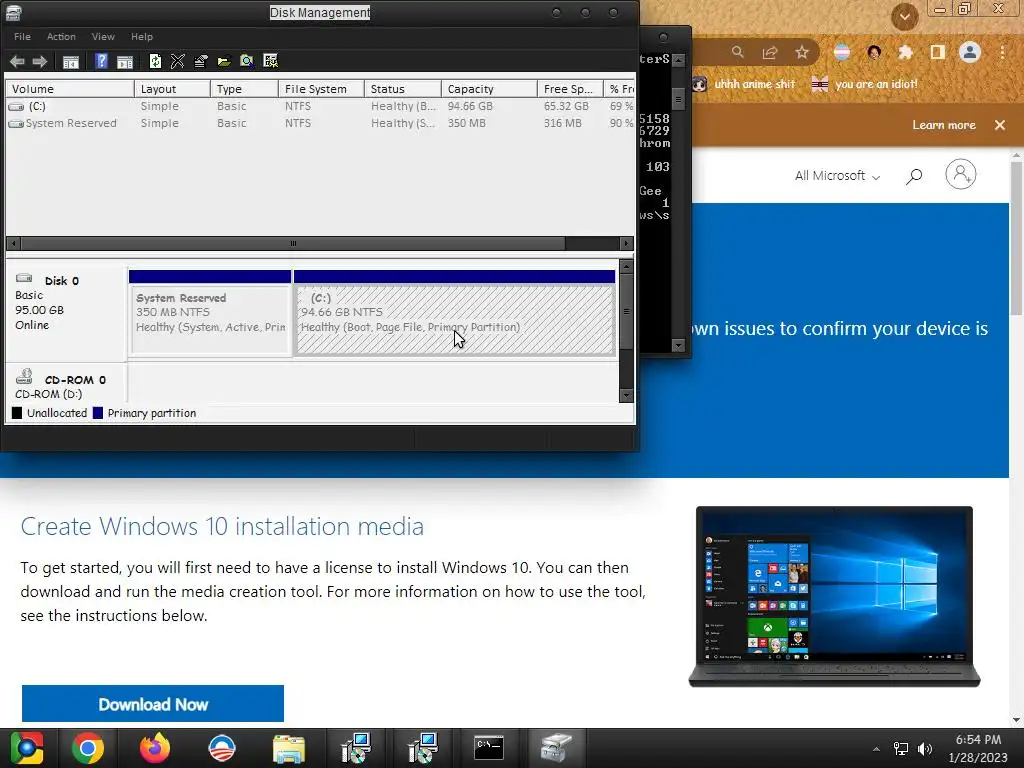Screen dimensions: 1024x768
Task: Click the striped egg extension icon in Chrome
Action: [x=842, y=52]
